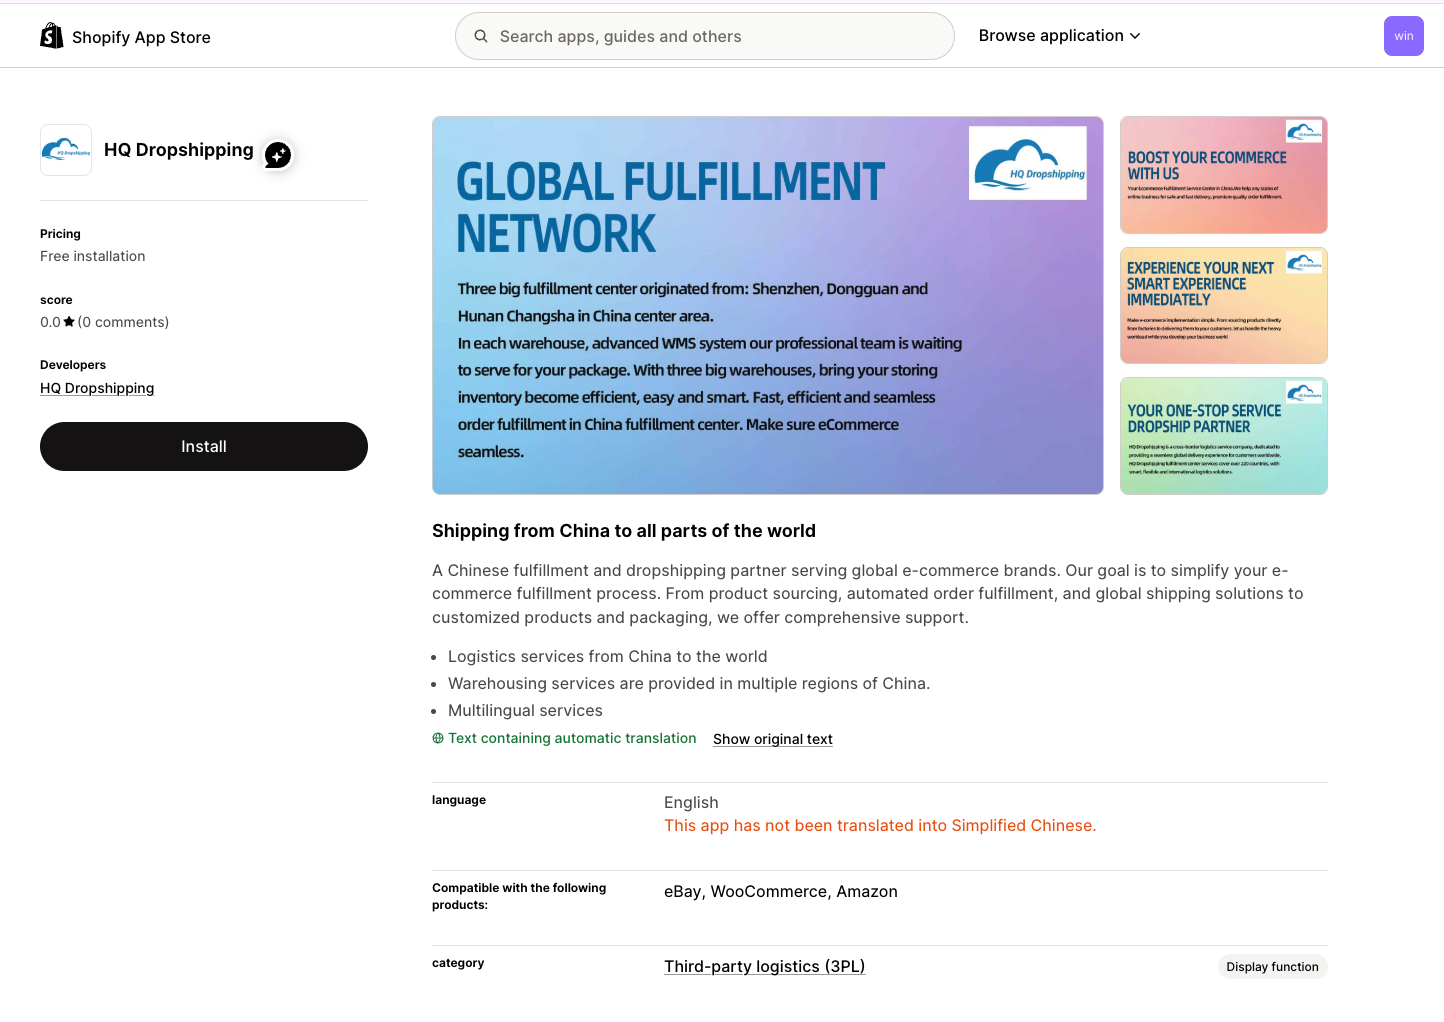
Task: Click the Shopify bag logo
Action: pyautogui.click(x=51, y=36)
